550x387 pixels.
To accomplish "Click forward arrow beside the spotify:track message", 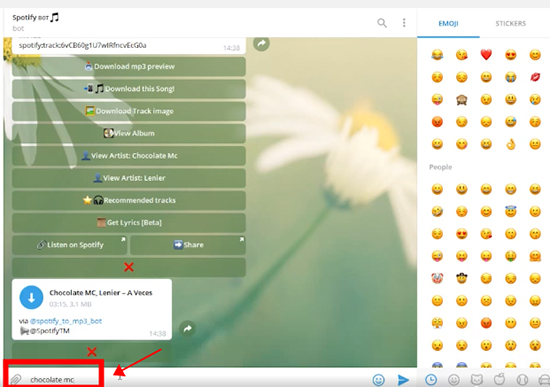I will click(261, 44).
